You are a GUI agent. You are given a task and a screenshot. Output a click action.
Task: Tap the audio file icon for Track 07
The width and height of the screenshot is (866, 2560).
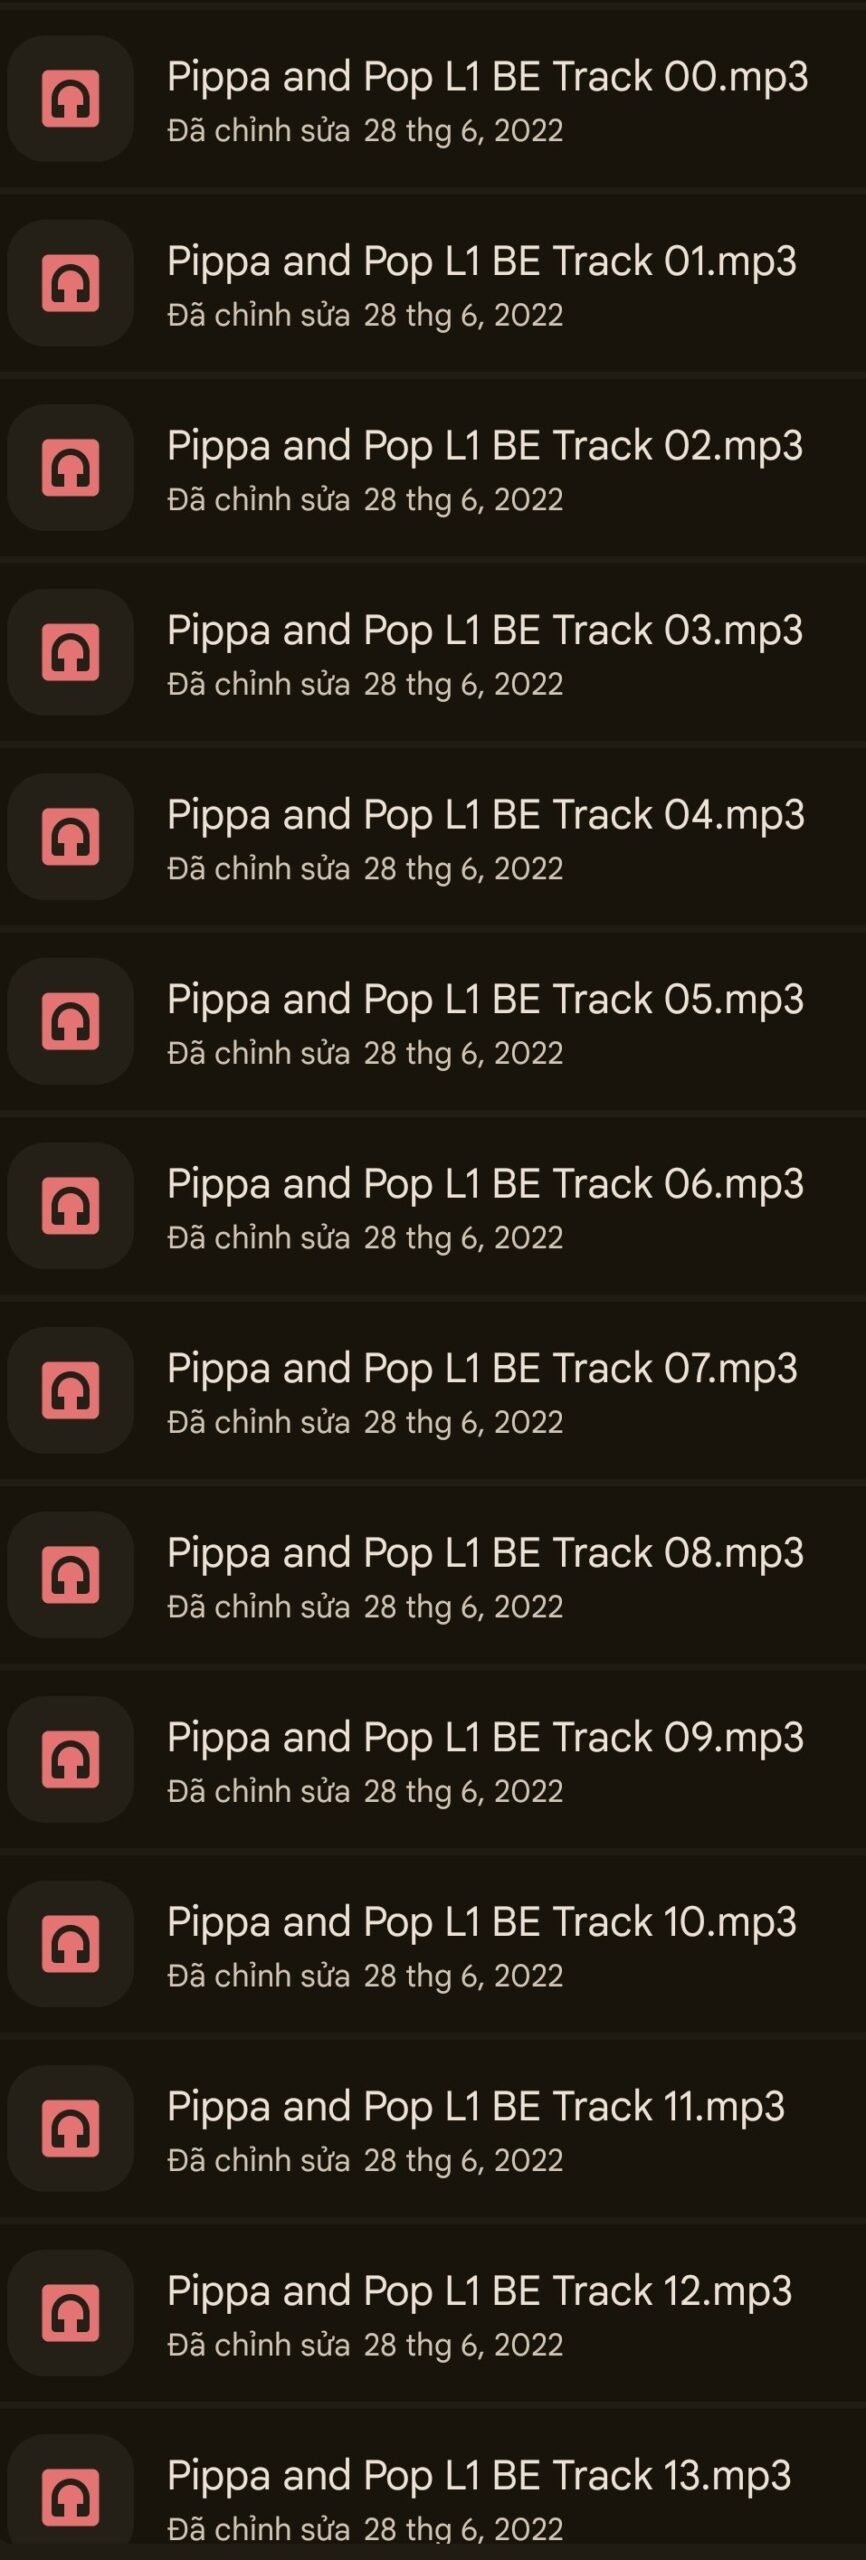point(70,1390)
